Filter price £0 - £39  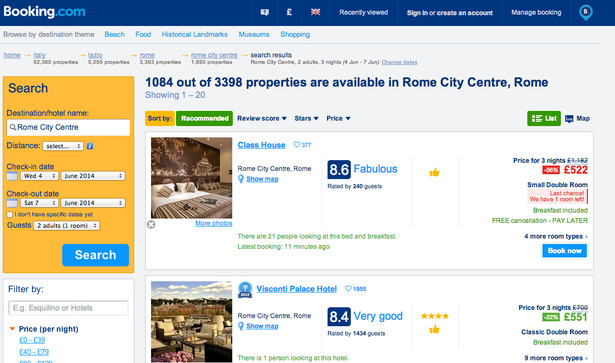click(32, 340)
